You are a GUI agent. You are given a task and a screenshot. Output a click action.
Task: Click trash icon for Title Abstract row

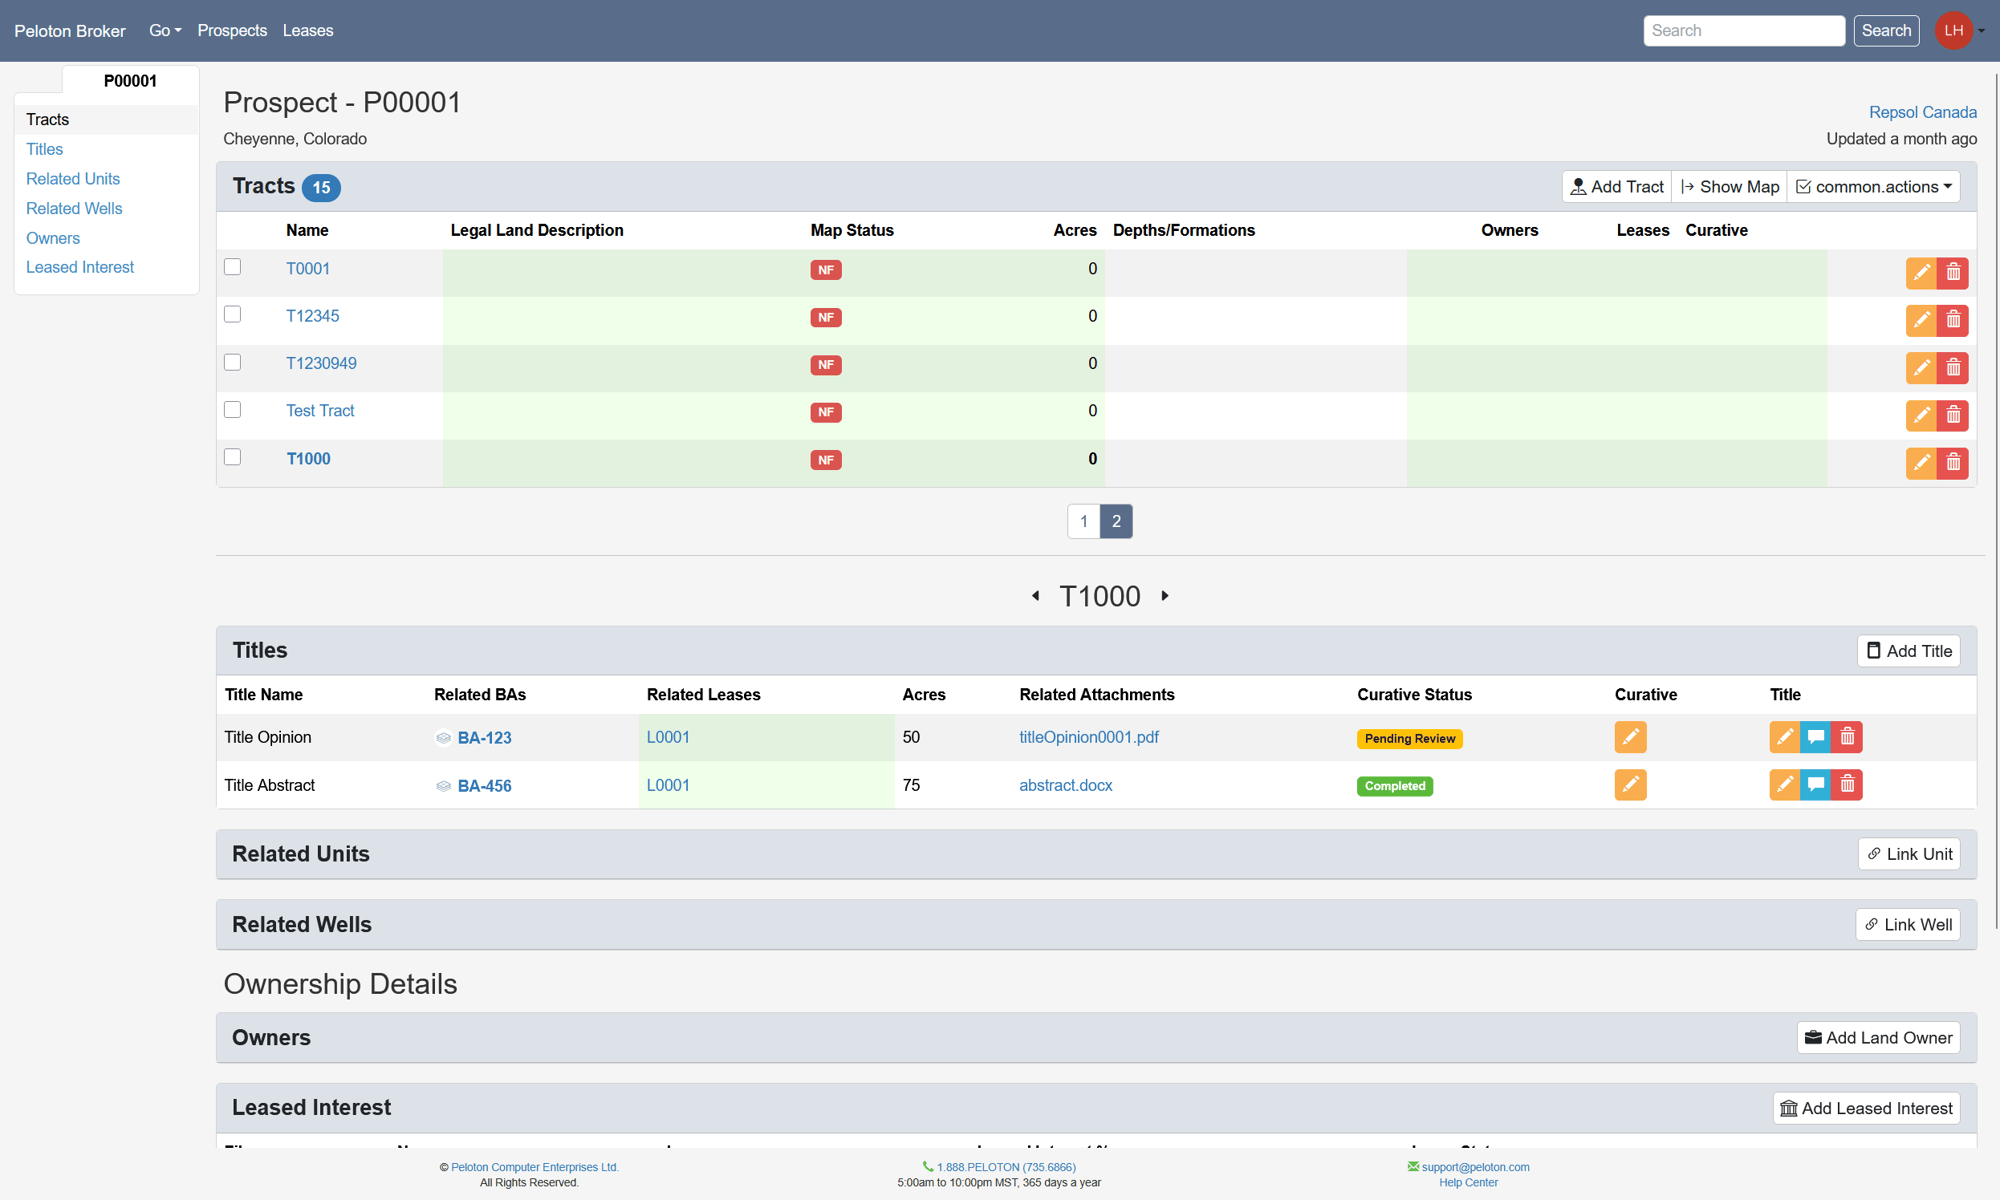[x=1848, y=785]
